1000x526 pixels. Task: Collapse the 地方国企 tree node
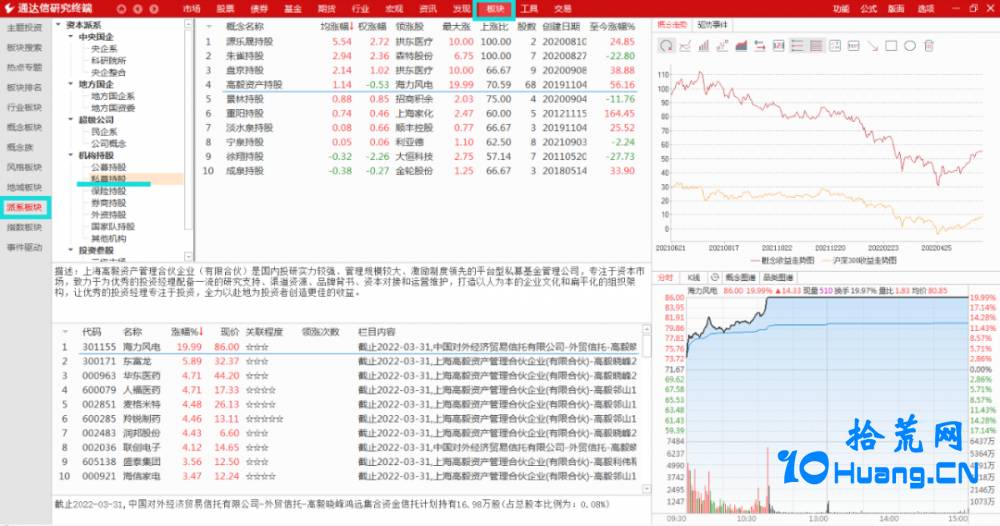(x=71, y=84)
